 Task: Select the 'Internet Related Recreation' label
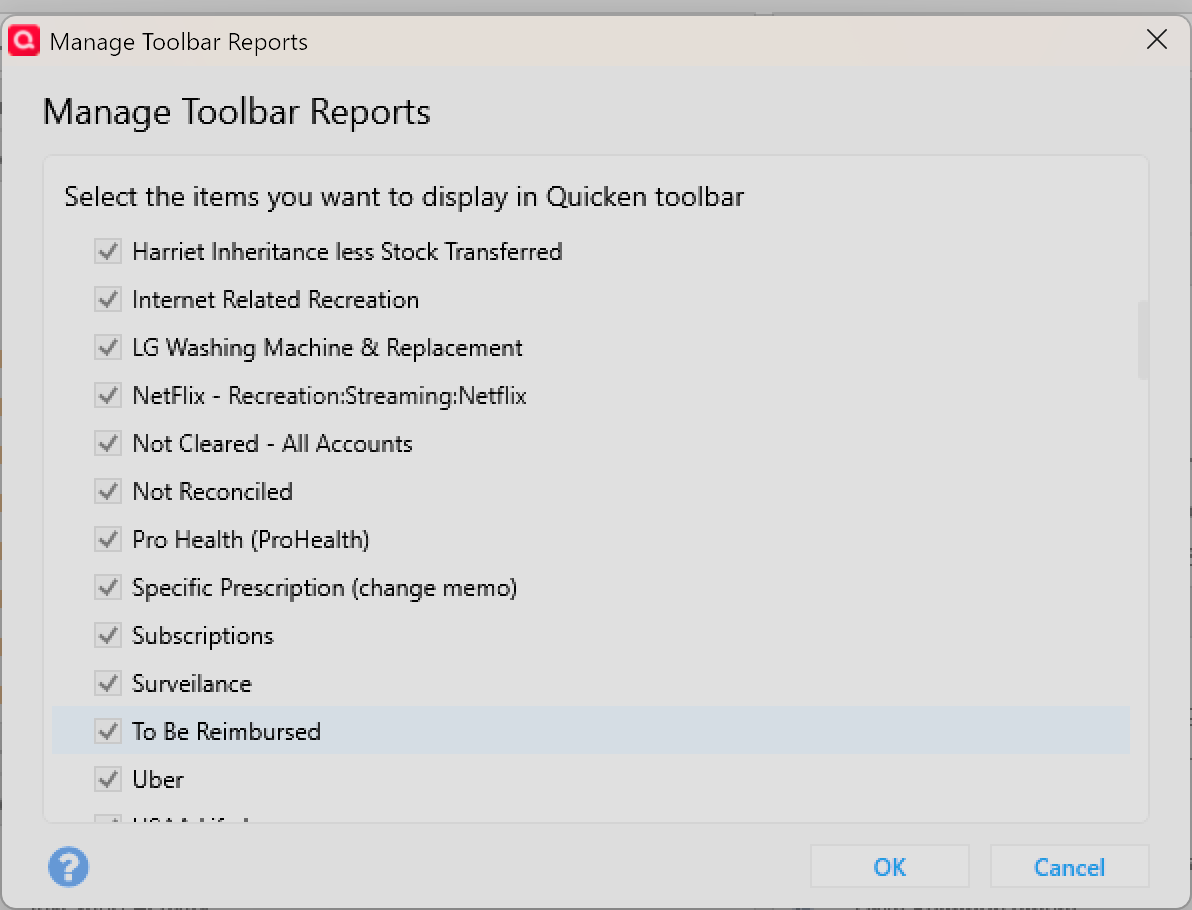[275, 300]
